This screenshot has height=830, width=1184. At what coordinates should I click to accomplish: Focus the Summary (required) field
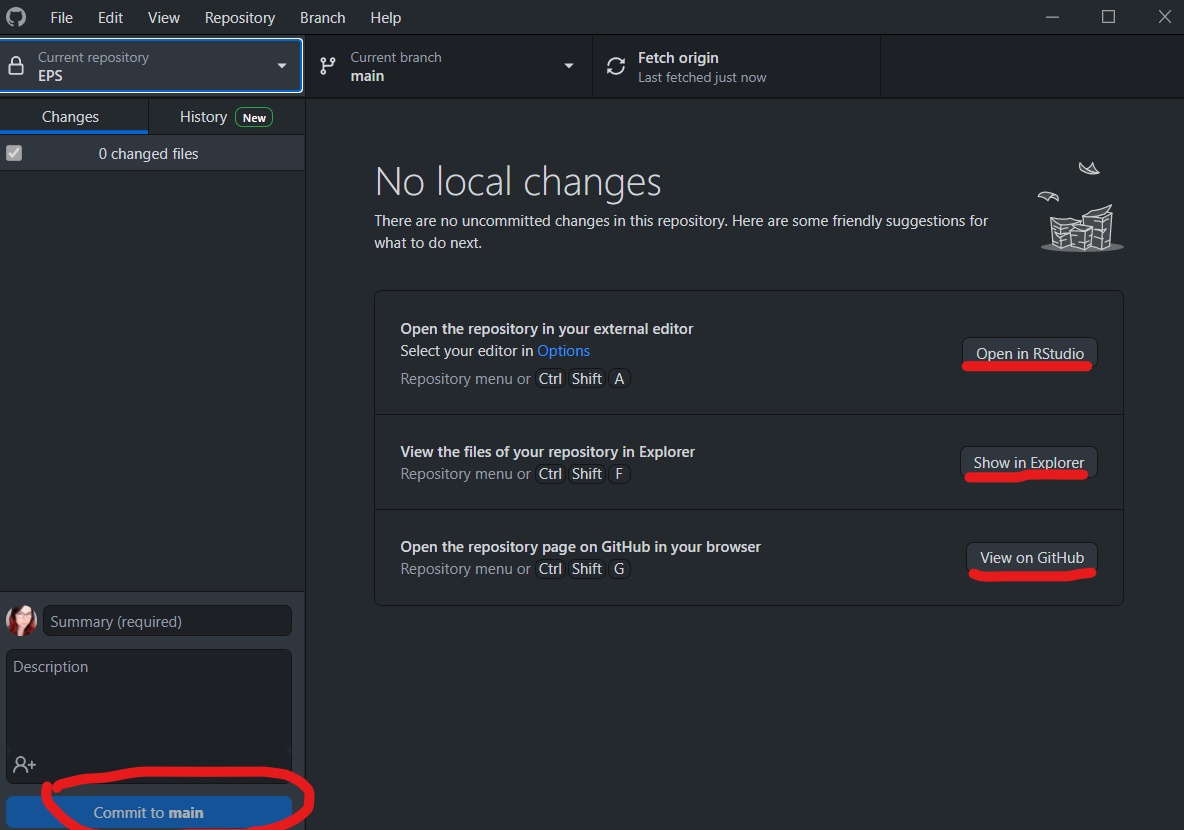pos(167,621)
